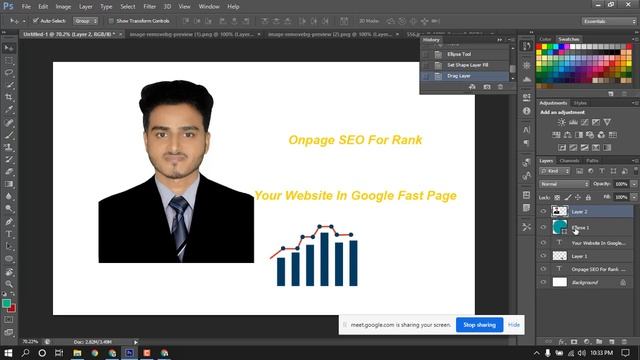Select the Crop tool
Screen dimensions: 640x360
point(9,97)
